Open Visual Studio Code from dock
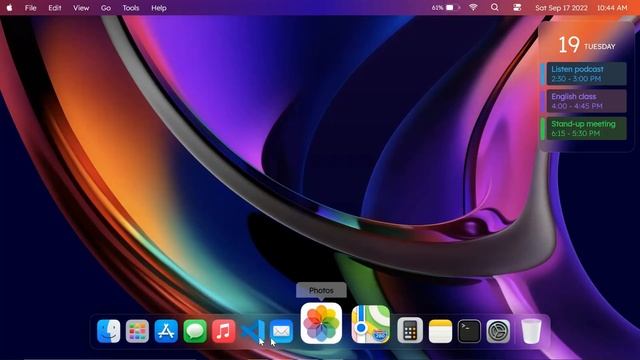 [x=253, y=331]
